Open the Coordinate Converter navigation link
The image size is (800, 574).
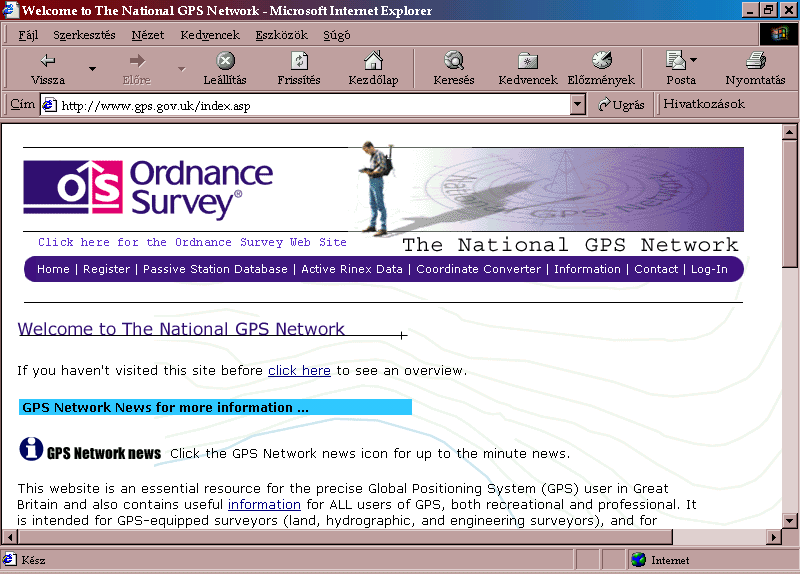coord(478,269)
